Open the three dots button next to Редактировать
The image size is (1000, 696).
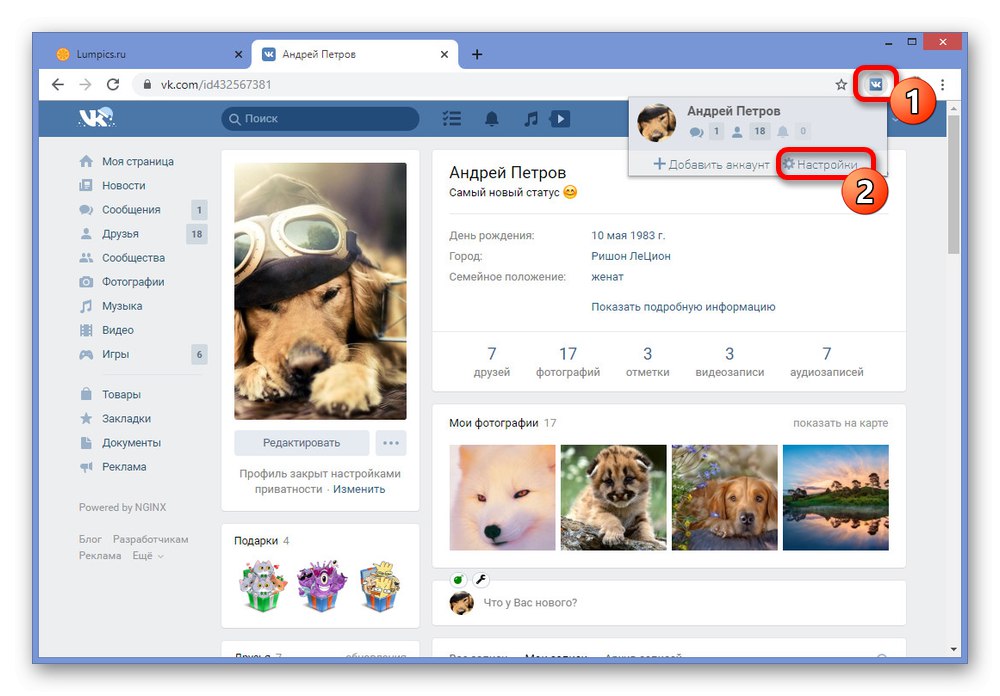[391, 443]
